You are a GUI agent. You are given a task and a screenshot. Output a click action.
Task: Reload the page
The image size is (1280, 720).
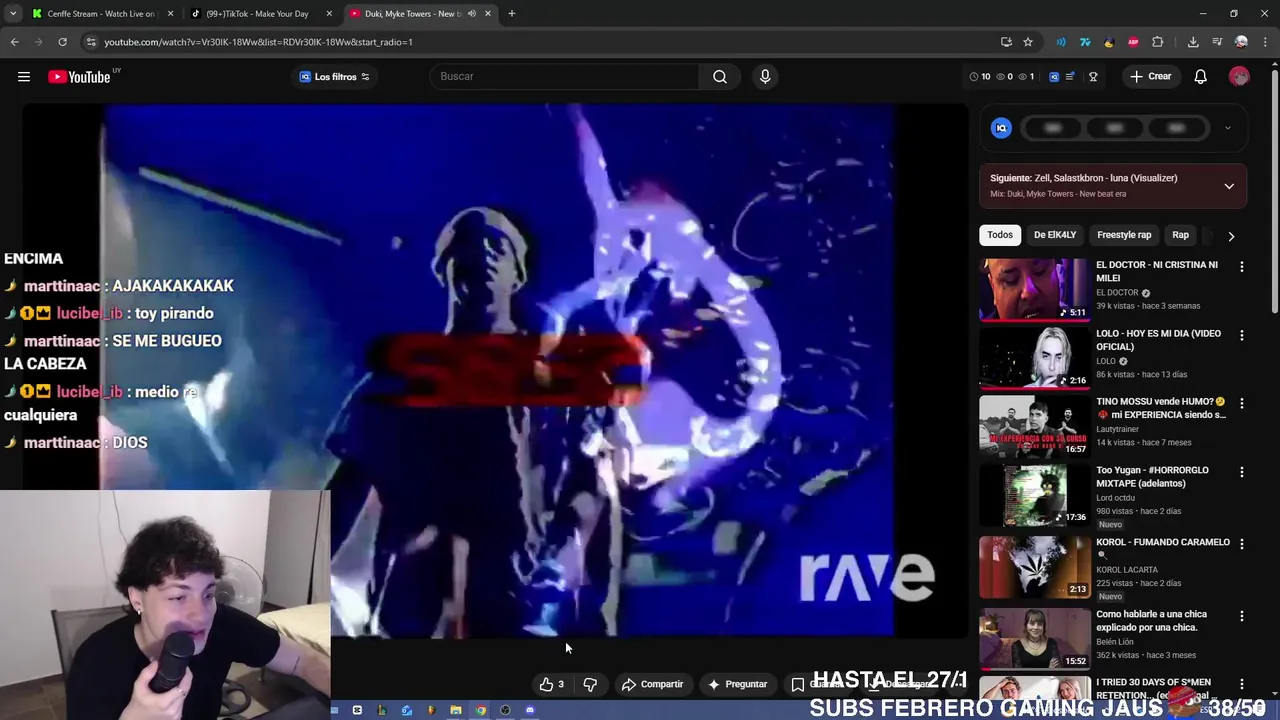(62, 42)
